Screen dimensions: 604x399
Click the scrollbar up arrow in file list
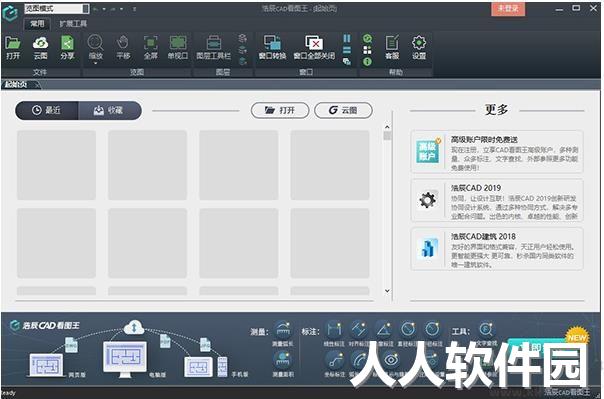(x=387, y=127)
